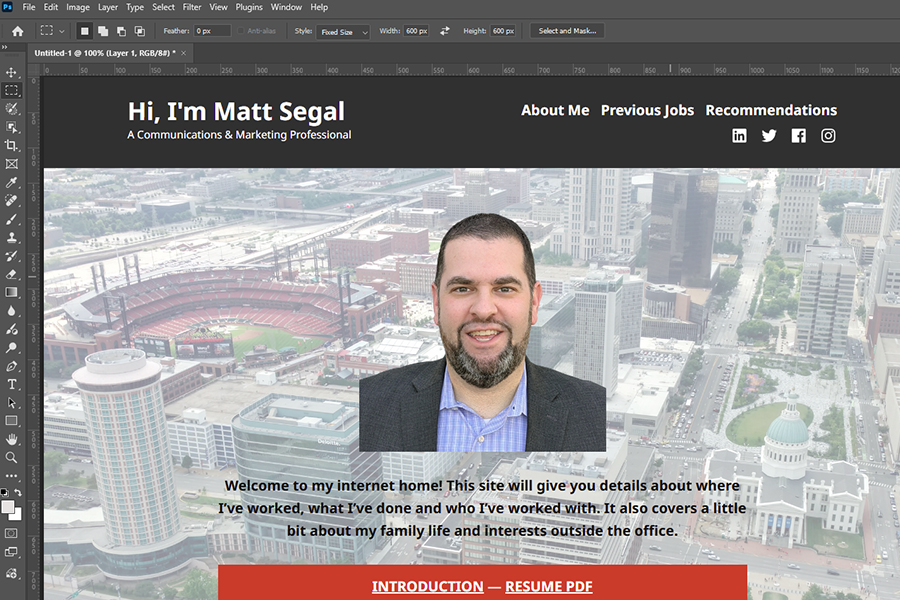Select the Move tool

pyautogui.click(x=12, y=73)
